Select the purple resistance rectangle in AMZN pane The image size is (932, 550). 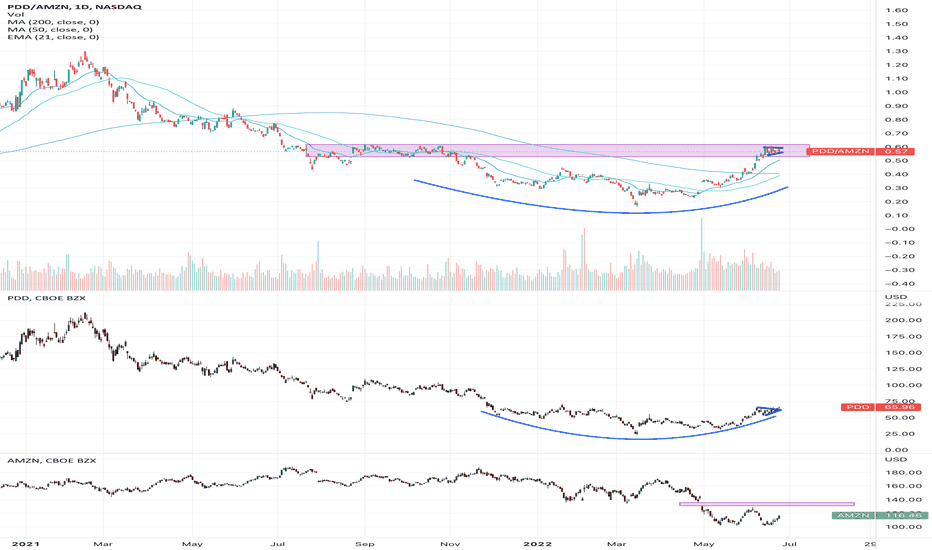pyautogui.click(x=767, y=504)
